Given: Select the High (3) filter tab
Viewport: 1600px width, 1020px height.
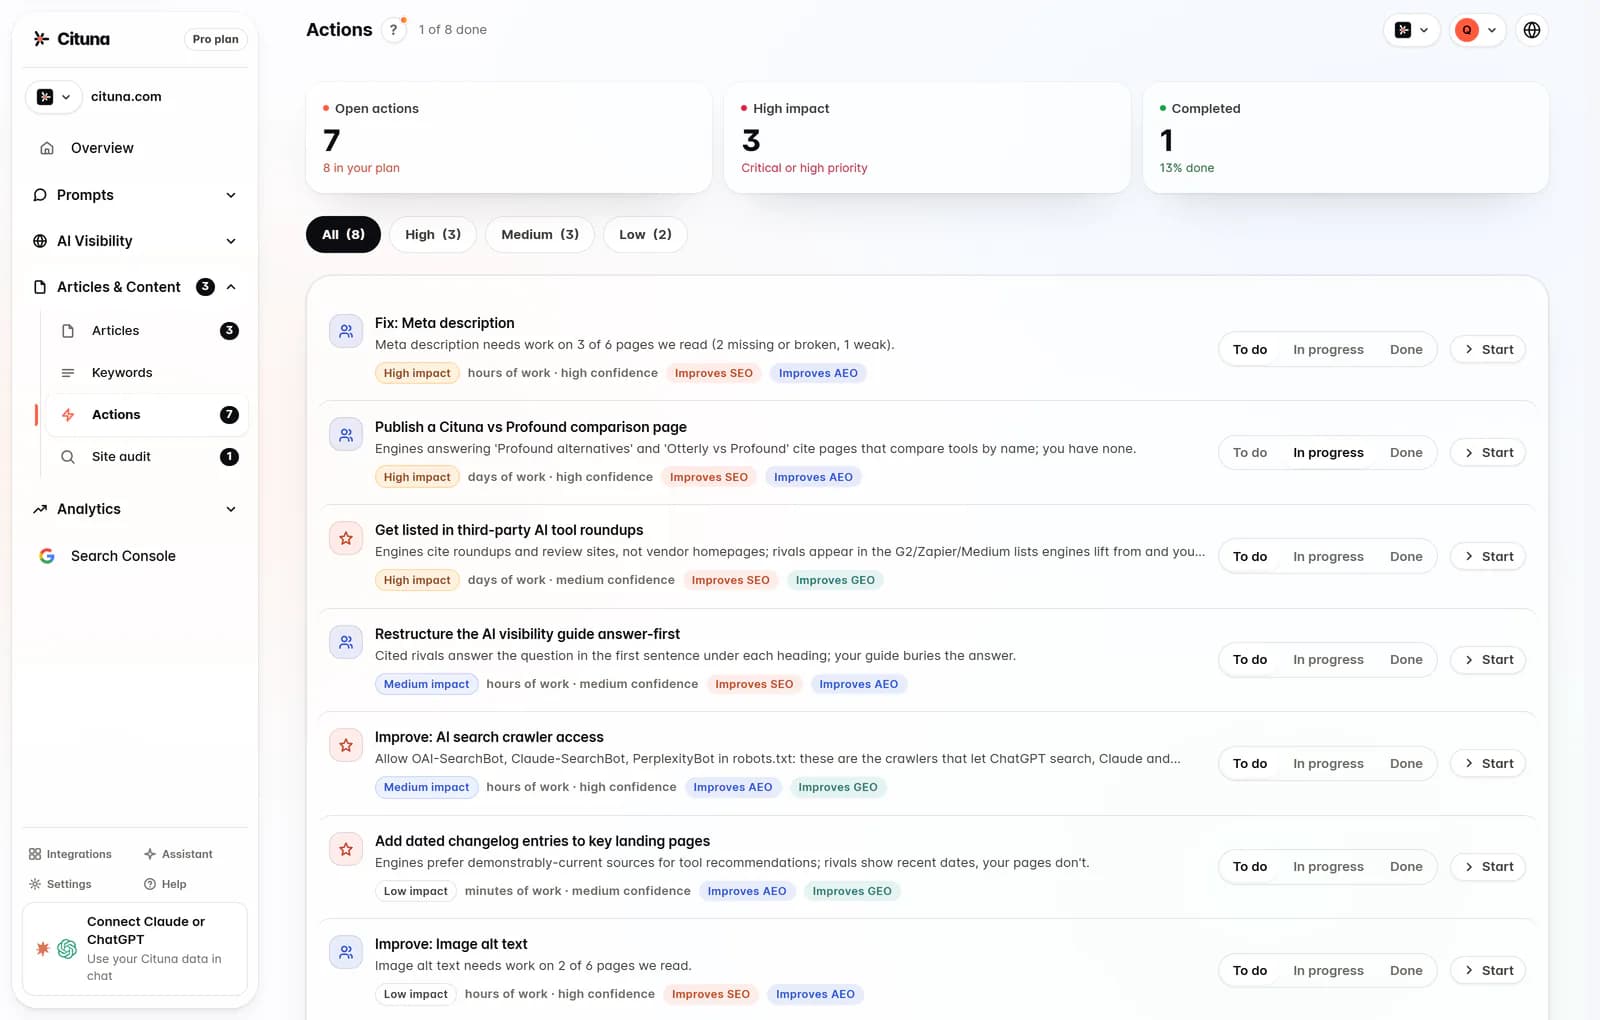Looking at the screenshot, I should point(433,235).
